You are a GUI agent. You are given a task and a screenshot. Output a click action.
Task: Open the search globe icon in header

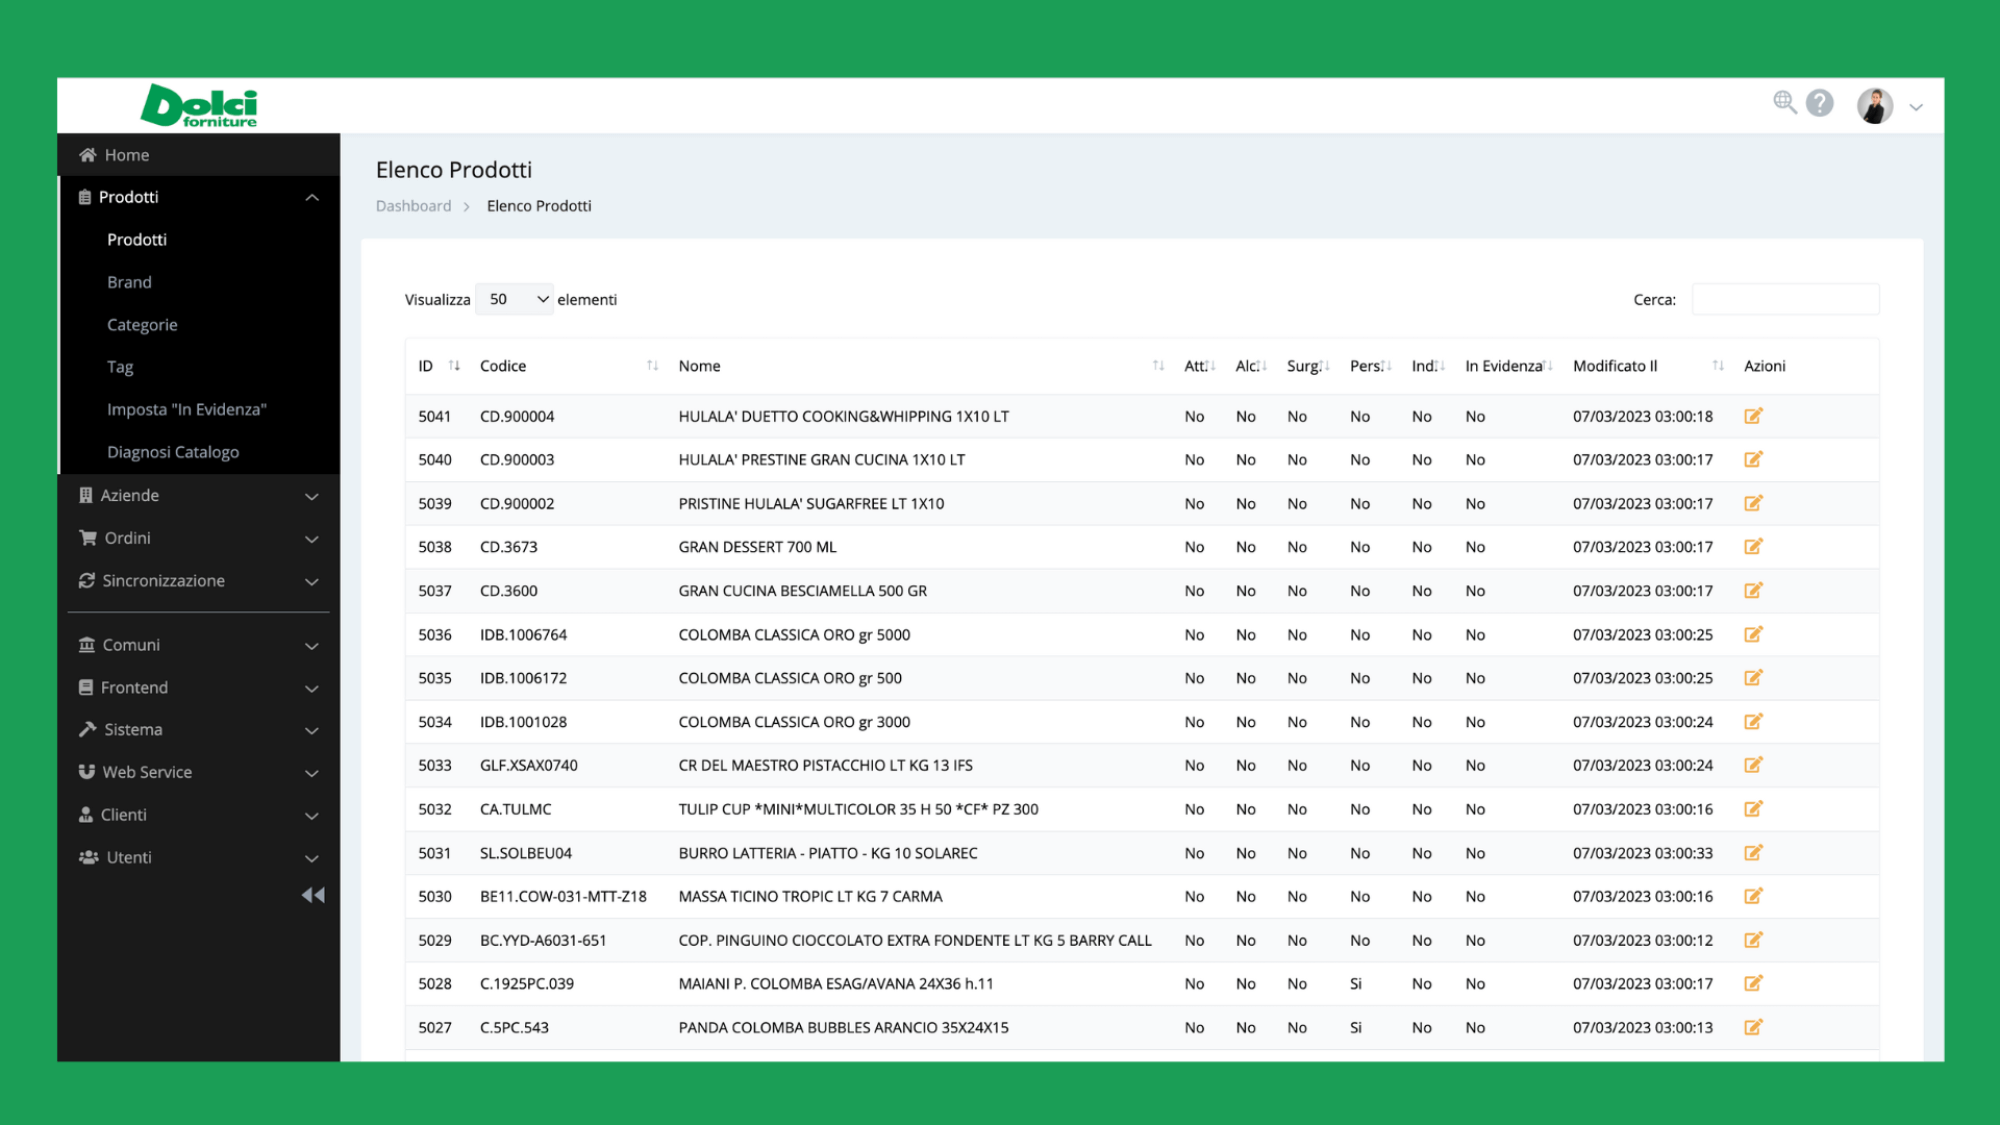coord(1784,102)
